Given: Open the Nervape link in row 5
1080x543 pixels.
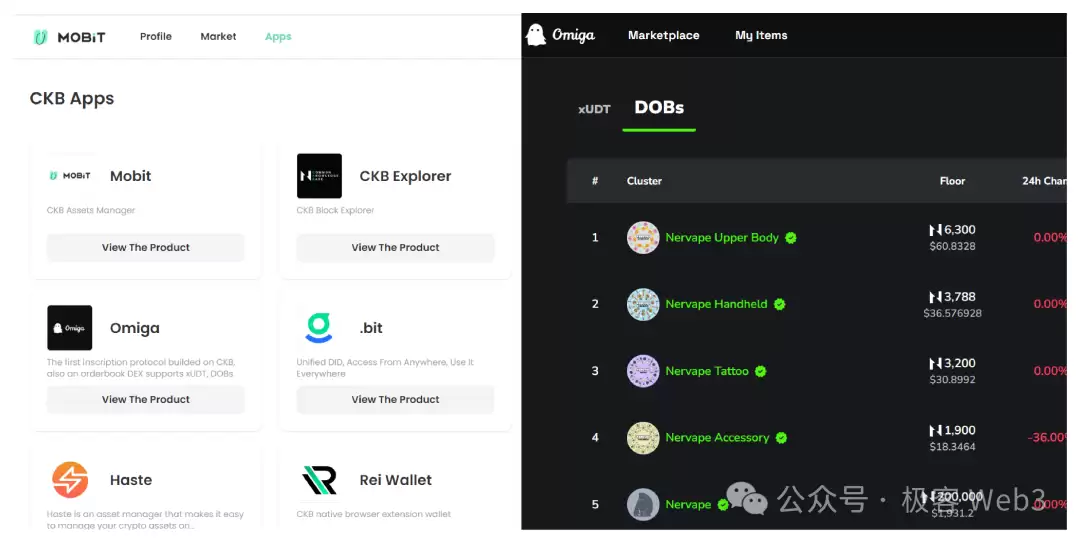Looking at the screenshot, I should click(688, 504).
